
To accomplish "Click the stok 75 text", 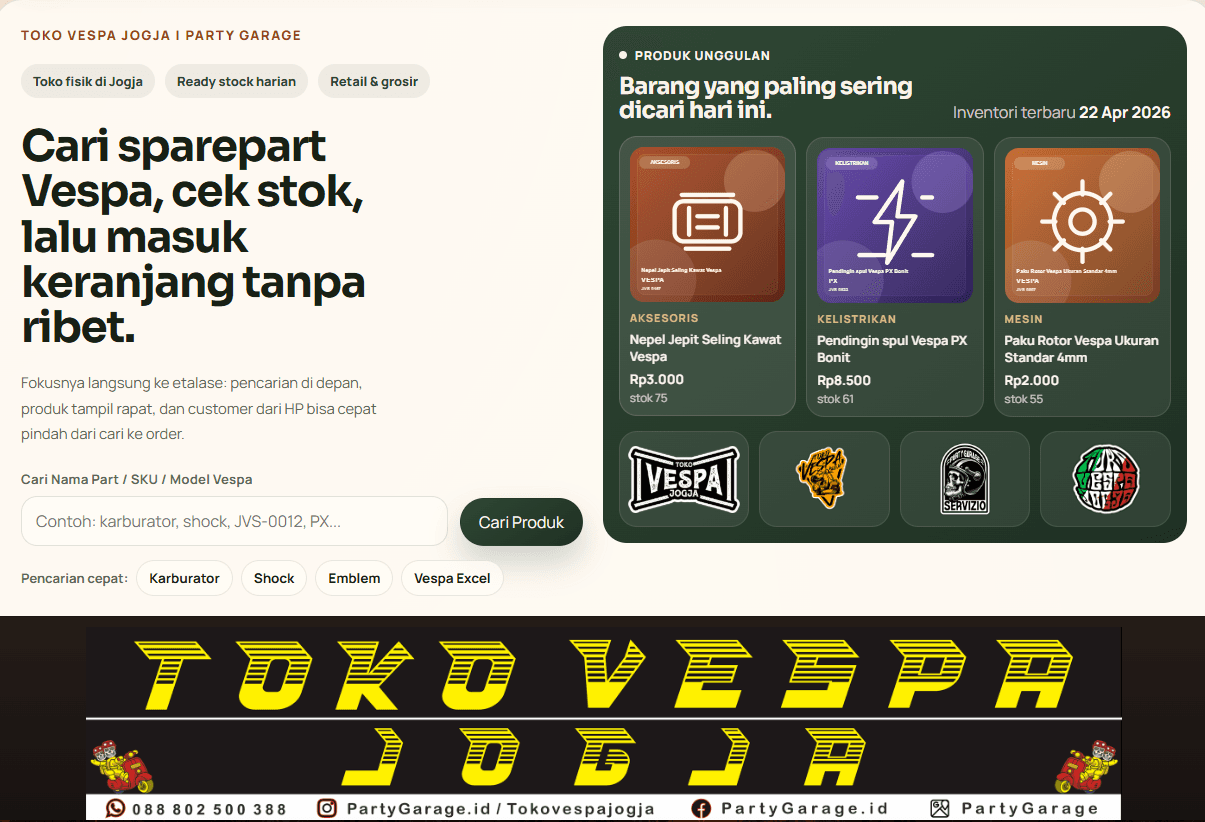I will (648, 398).
